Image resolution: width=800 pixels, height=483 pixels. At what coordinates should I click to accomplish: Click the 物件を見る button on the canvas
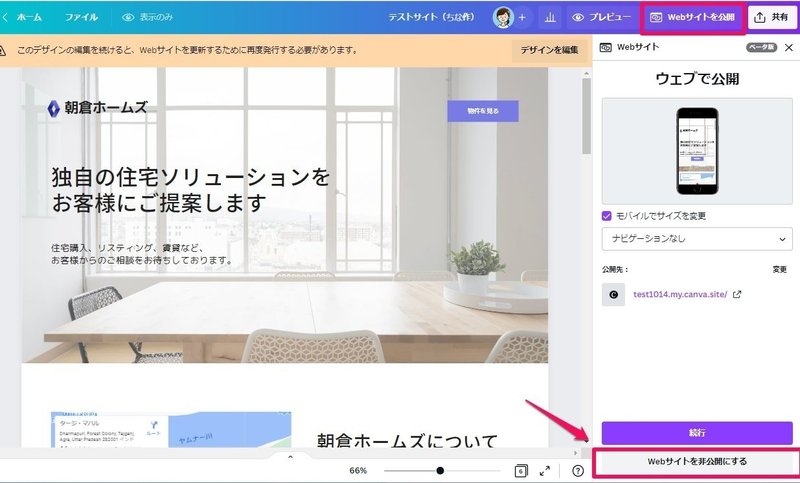coord(483,111)
